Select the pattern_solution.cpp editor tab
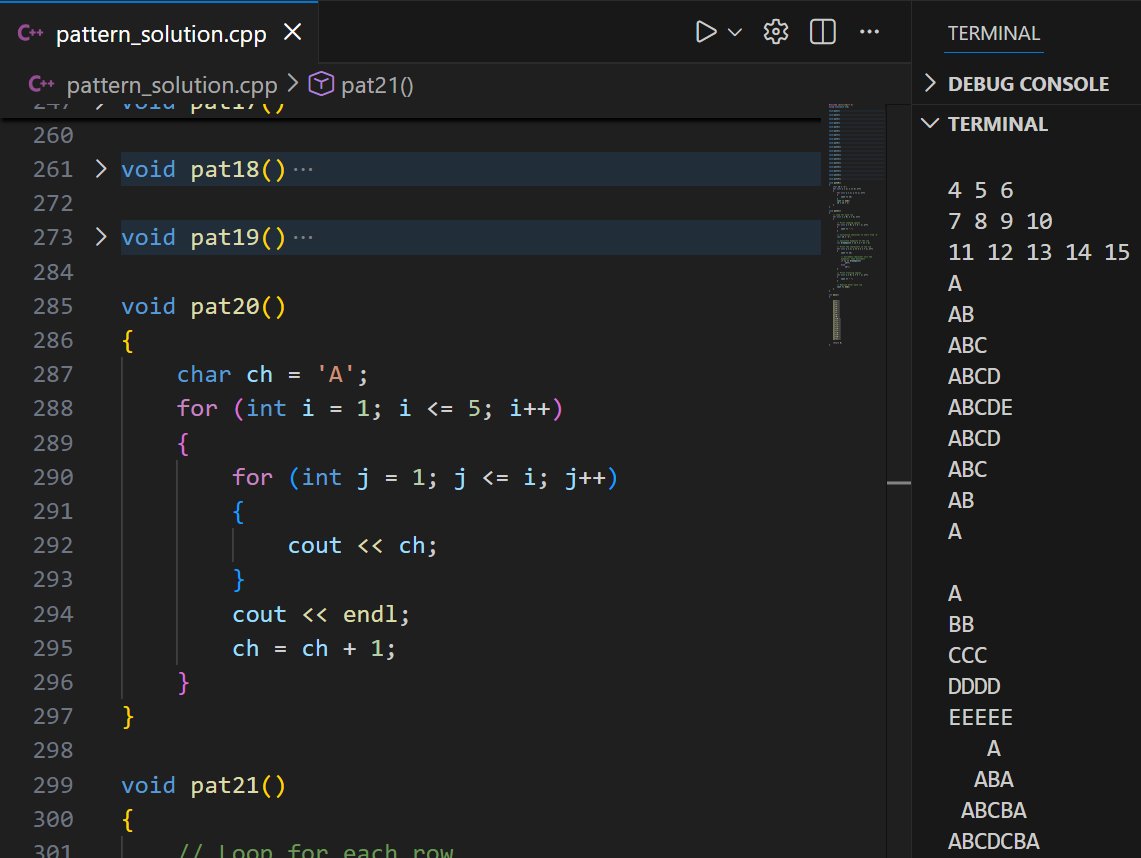Screen dimensions: 1141x858 (x=160, y=33)
